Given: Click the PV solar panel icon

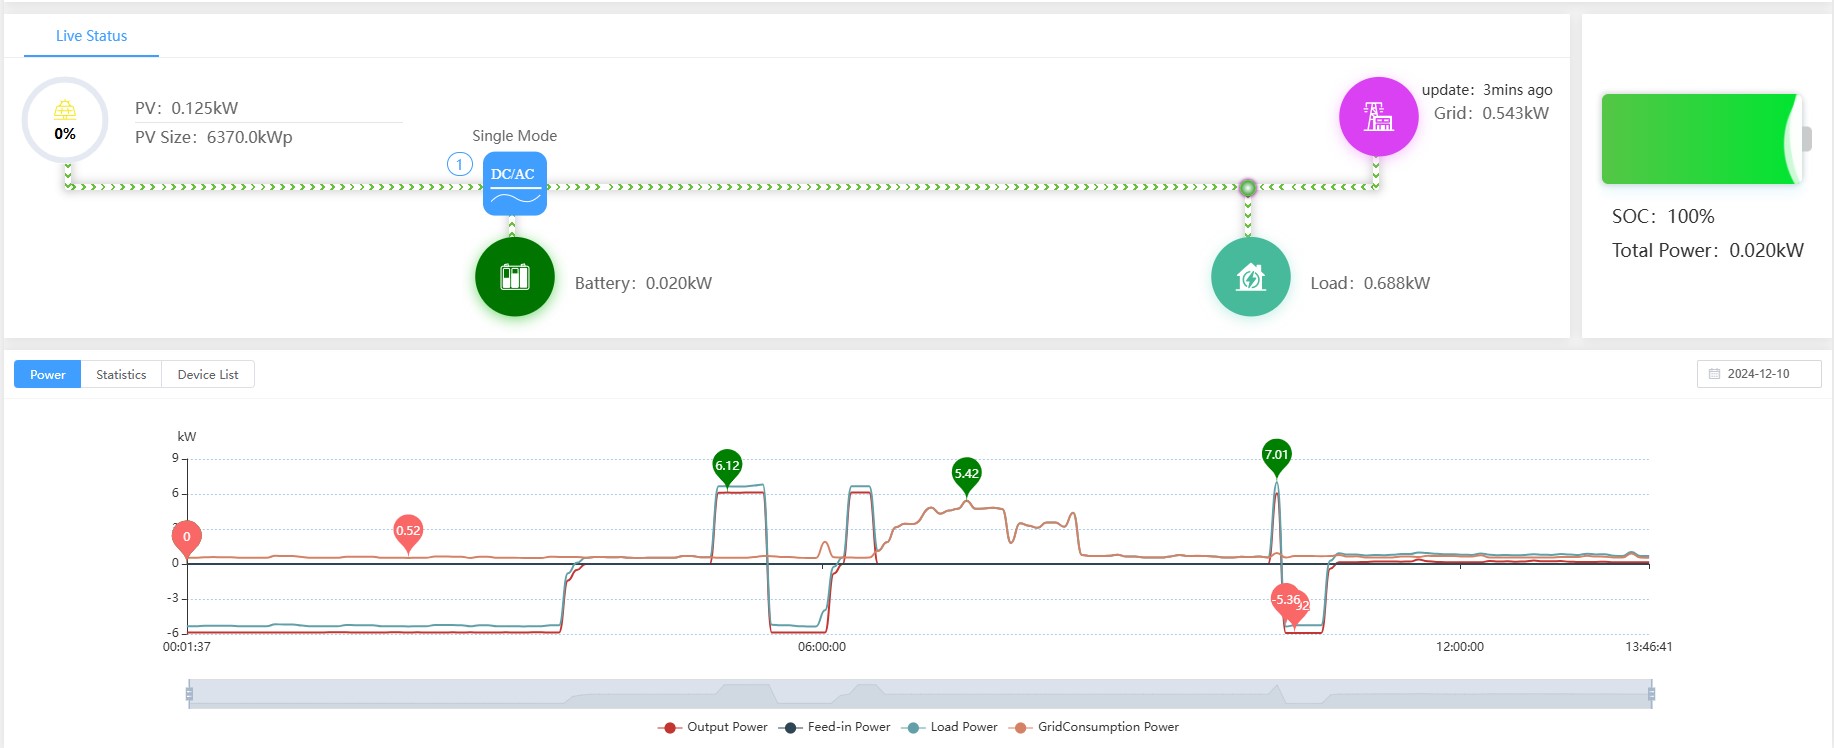Looking at the screenshot, I should pyautogui.click(x=65, y=111).
